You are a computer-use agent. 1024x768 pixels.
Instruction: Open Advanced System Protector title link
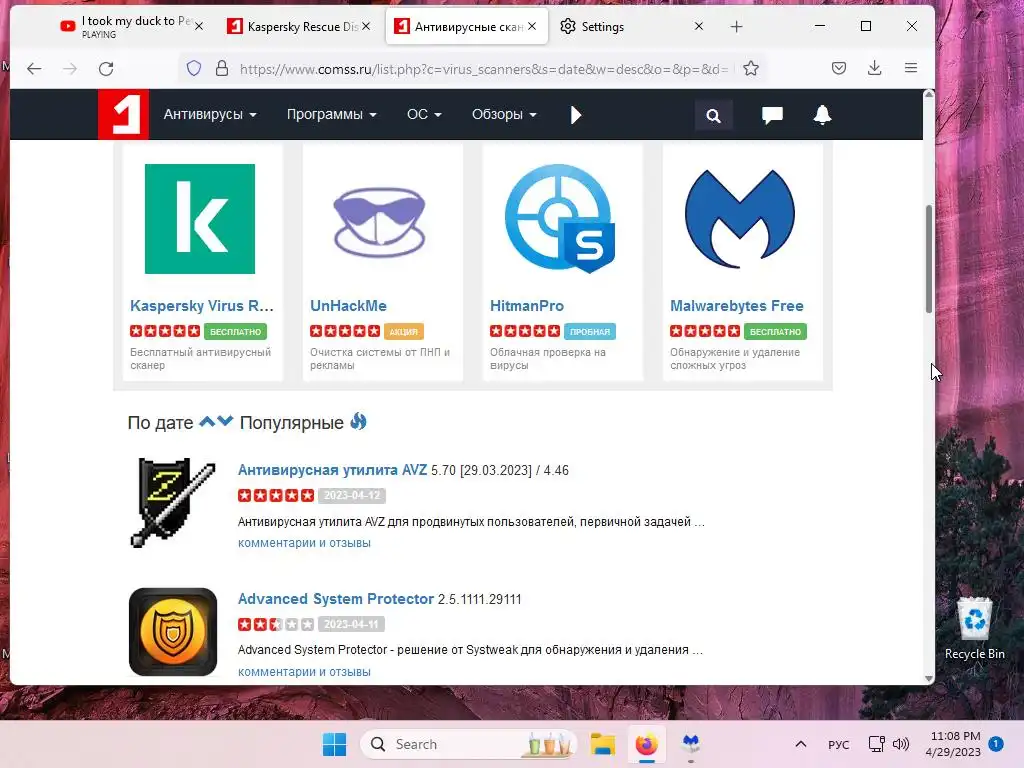(336, 599)
